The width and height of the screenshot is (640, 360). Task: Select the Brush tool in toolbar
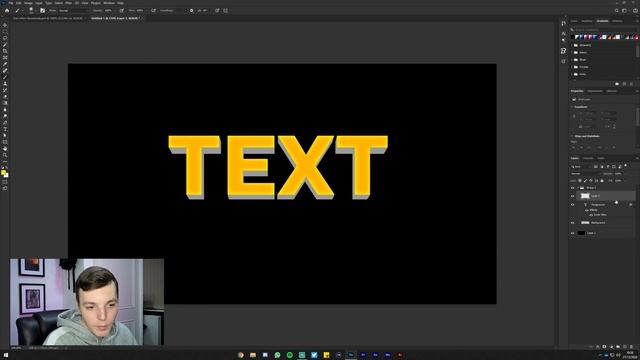pyautogui.click(x=5, y=77)
